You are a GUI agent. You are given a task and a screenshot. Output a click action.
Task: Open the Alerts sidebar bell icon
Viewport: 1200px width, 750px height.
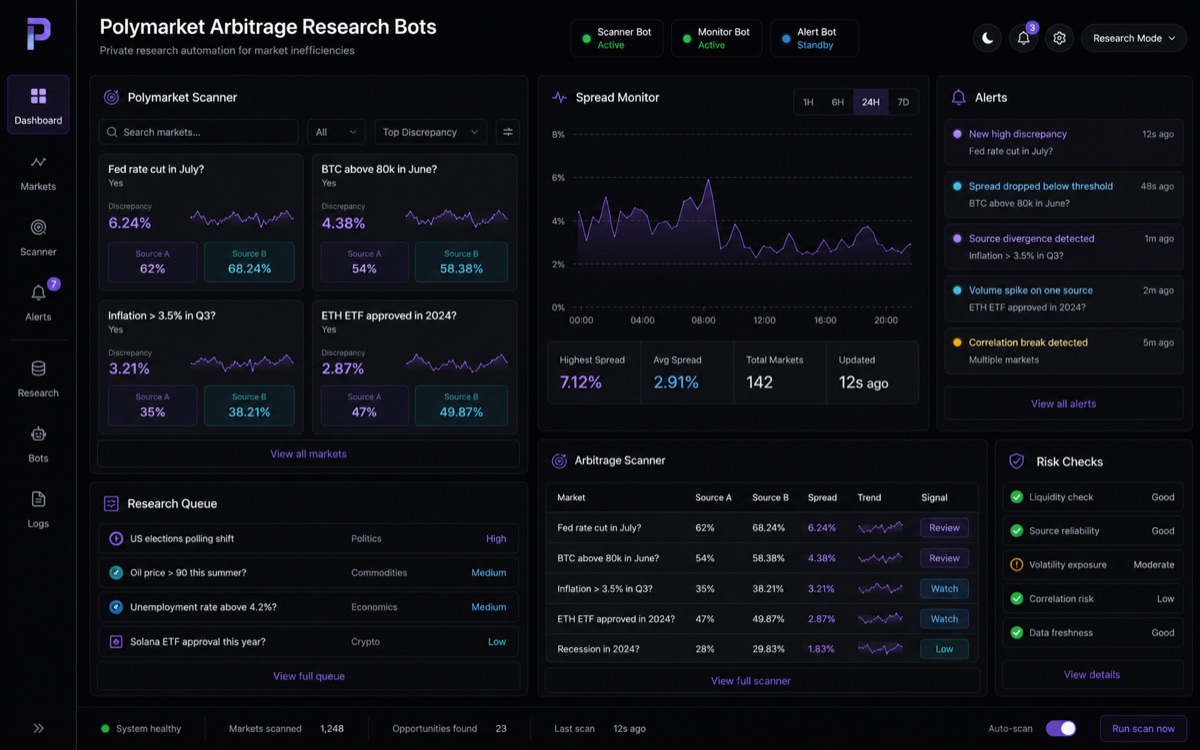(38, 293)
